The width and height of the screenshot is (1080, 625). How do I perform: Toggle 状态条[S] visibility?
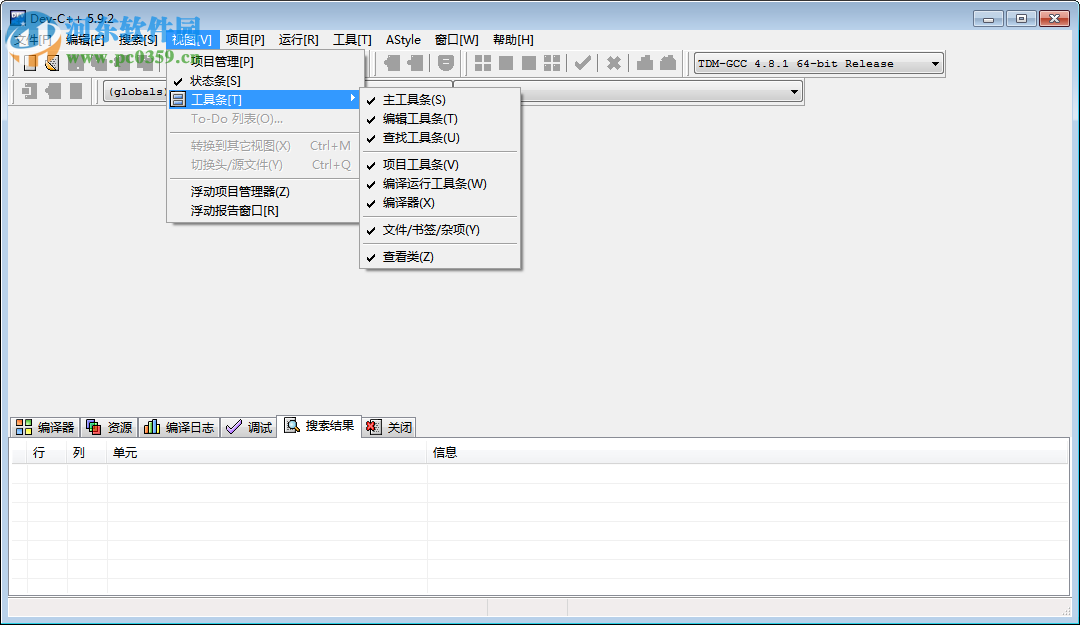pos(215,79)
